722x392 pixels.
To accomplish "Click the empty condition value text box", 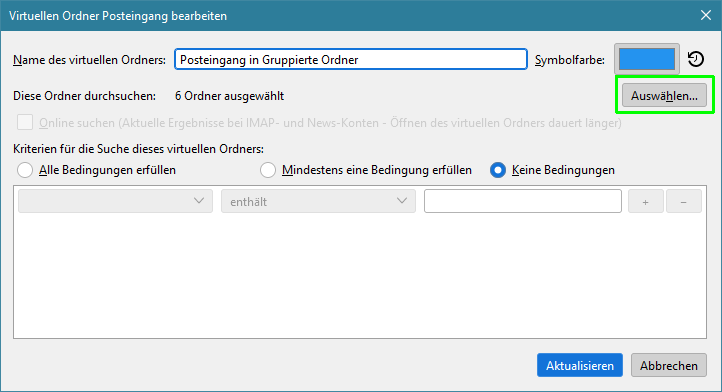I will click(523, 201).
